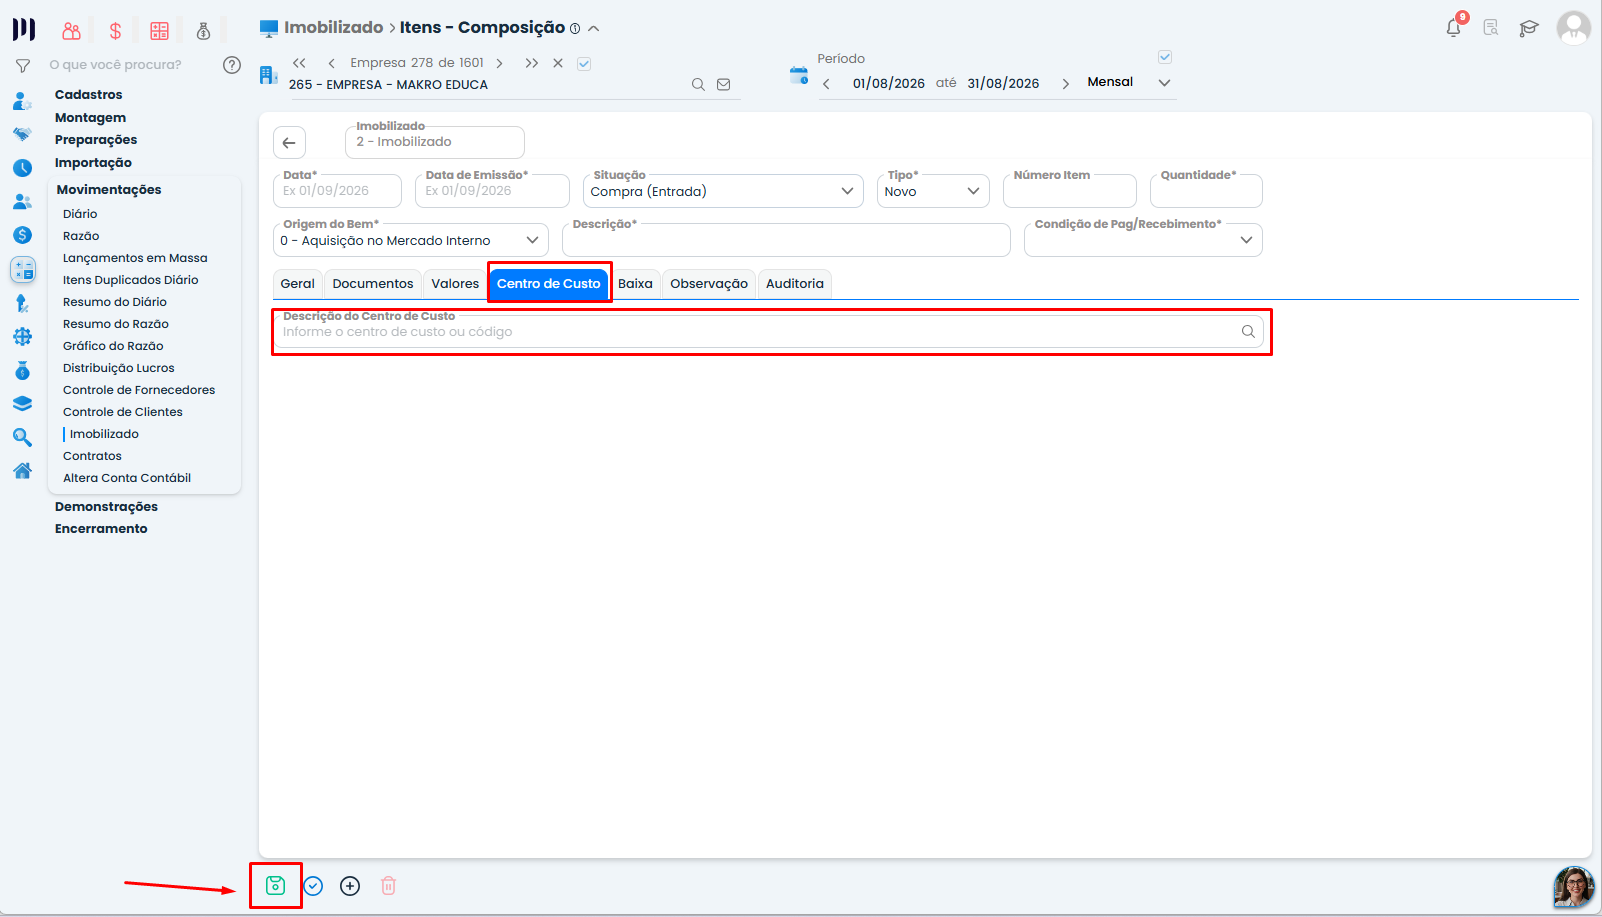Click the back arrow button

(x=289, y=142)
